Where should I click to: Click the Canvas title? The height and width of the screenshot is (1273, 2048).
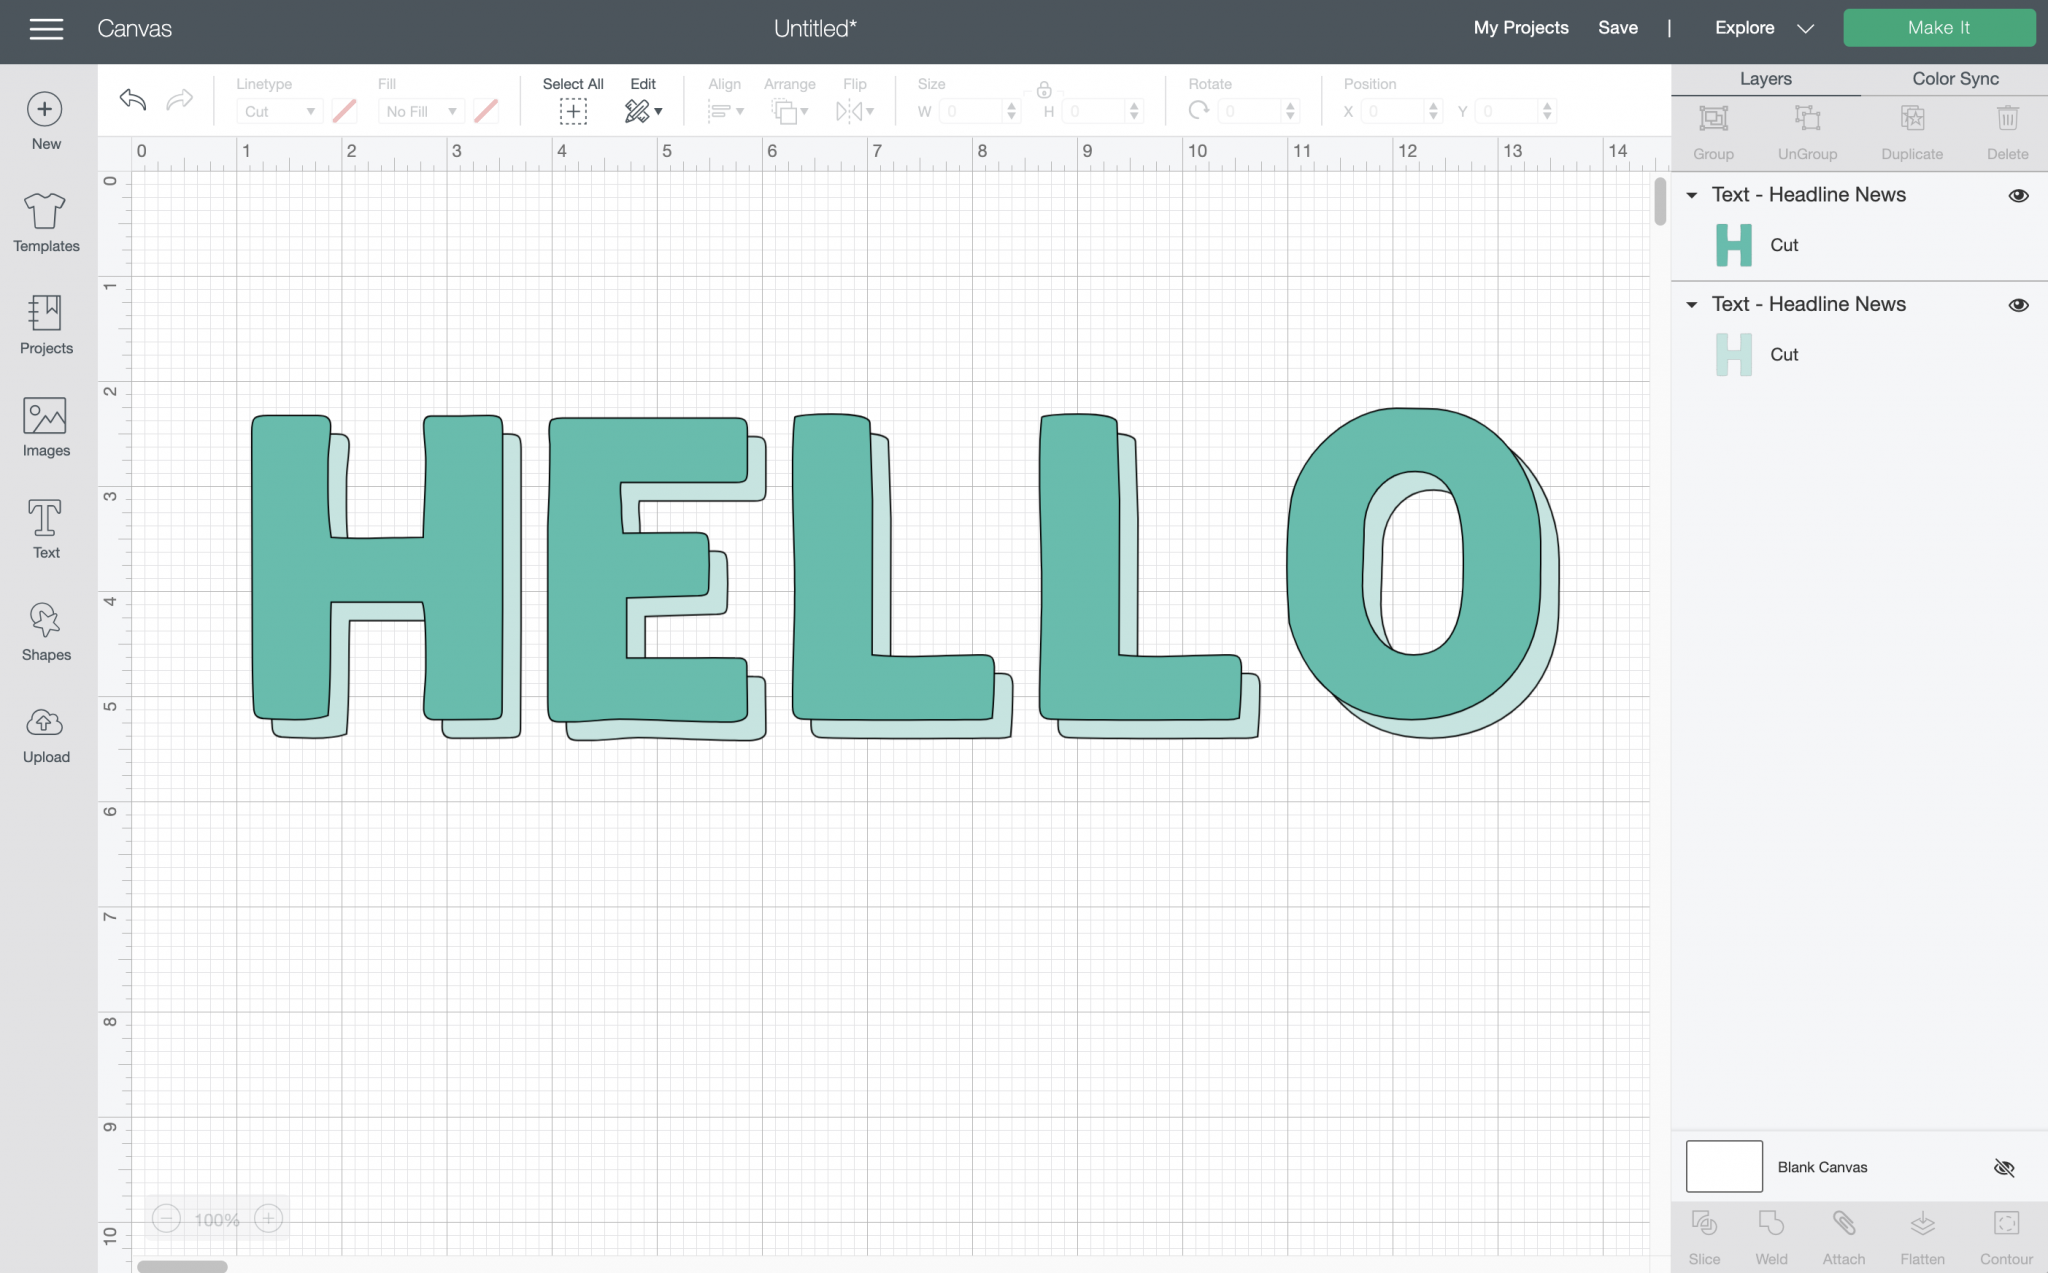coord(134,29)
